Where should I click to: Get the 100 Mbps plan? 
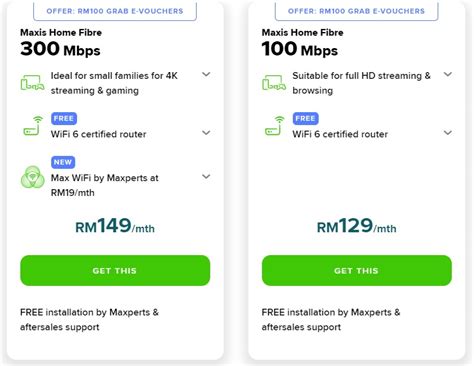tap(357, 270)
